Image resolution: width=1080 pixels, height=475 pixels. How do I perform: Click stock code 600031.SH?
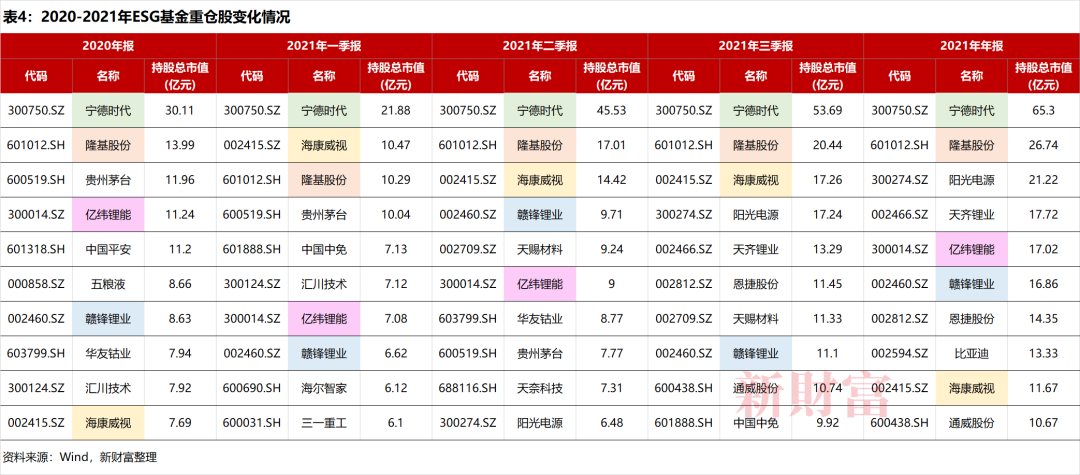[x=252, y=423]
